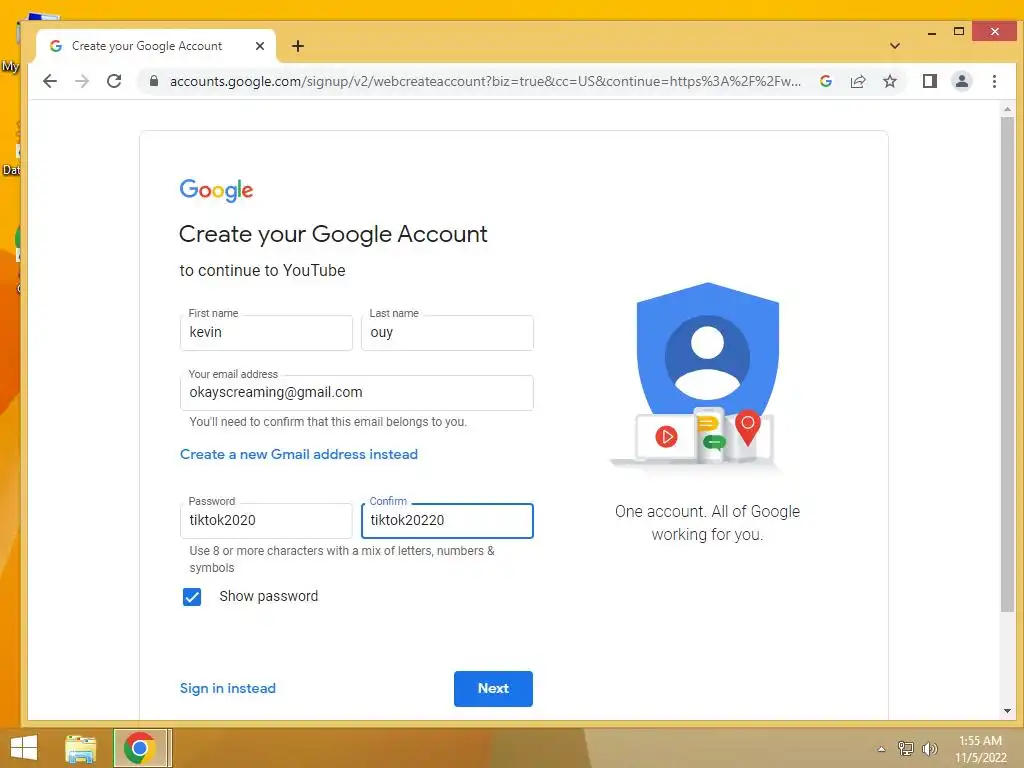Open a new tab with plus button
This screenshot has width=1024, height=768.
click(x=298, y=46)
